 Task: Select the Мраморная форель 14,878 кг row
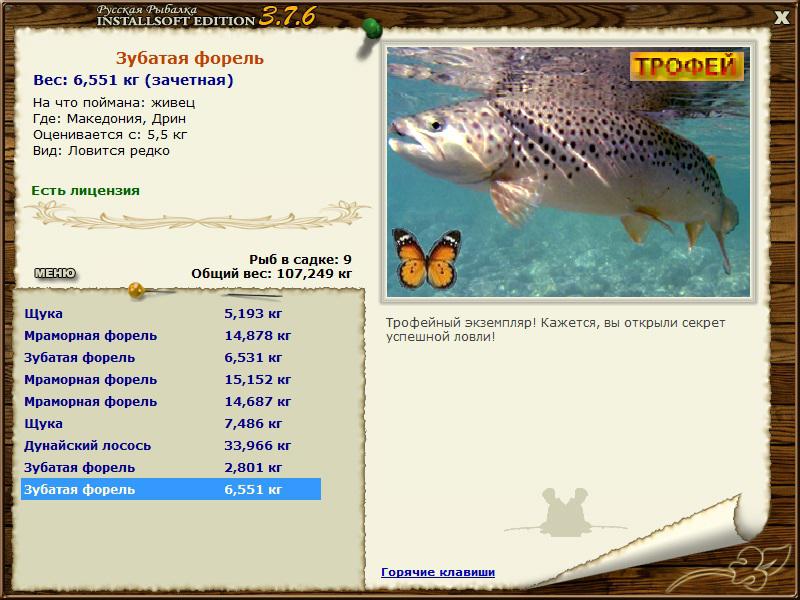(171, 336)
